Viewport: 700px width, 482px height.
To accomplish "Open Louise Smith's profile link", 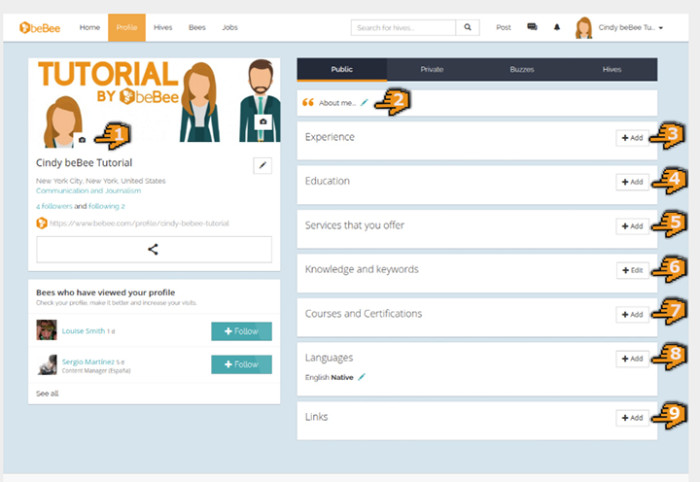I will 83,331.
